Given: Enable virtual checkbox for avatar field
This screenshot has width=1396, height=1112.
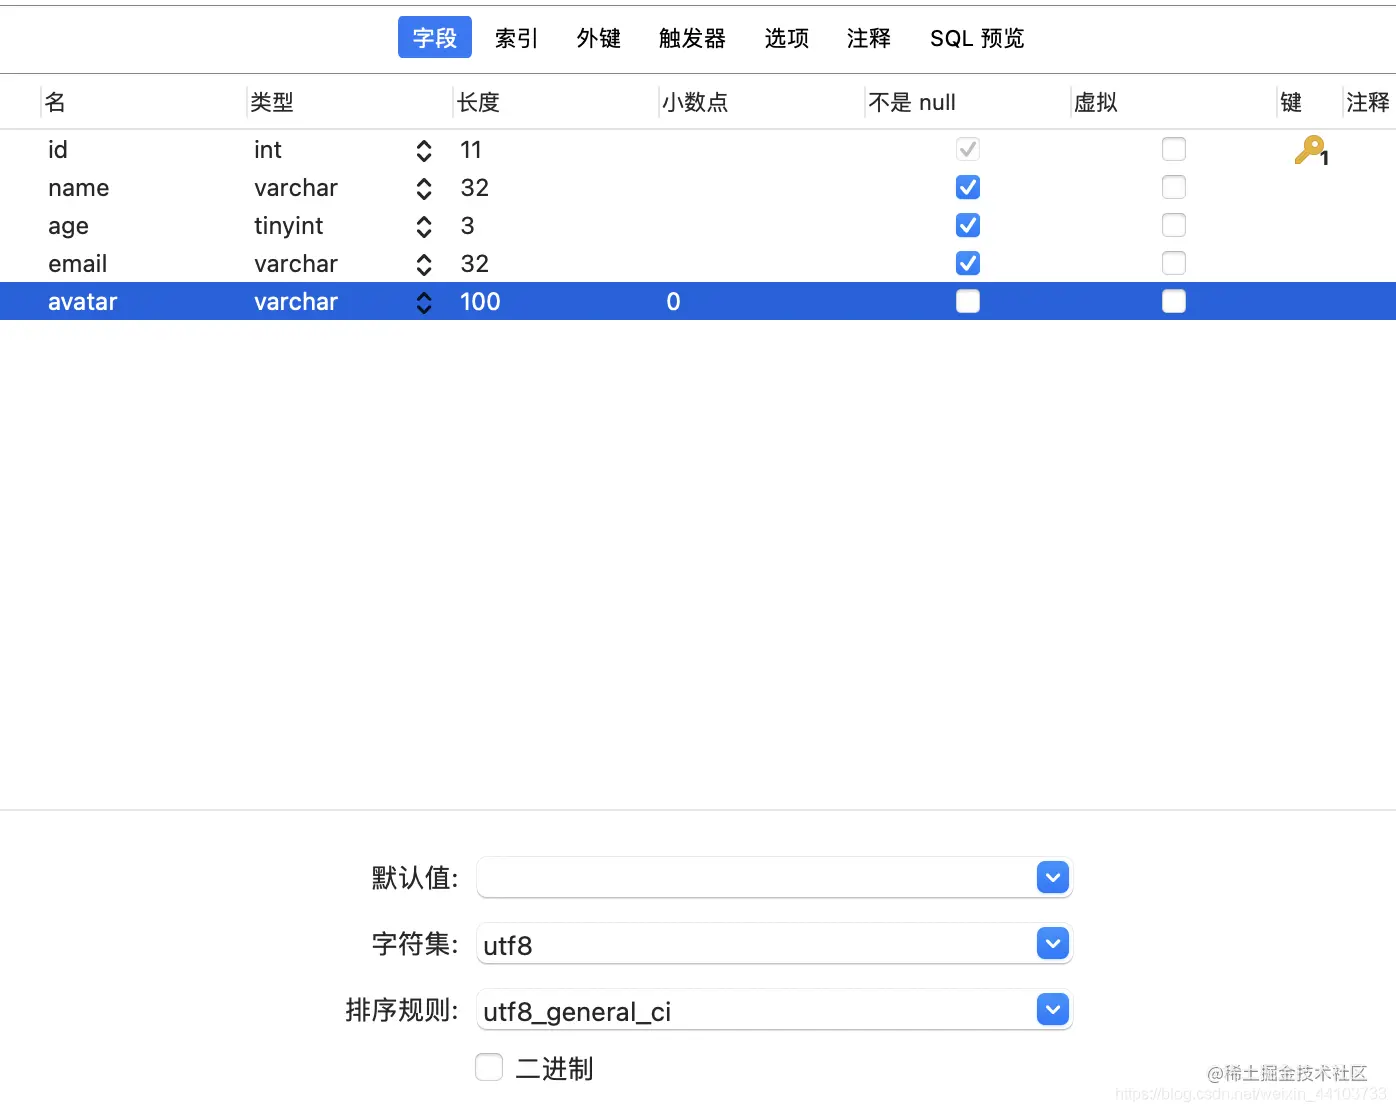Looking at the screenshot, I should (1174, 301).
